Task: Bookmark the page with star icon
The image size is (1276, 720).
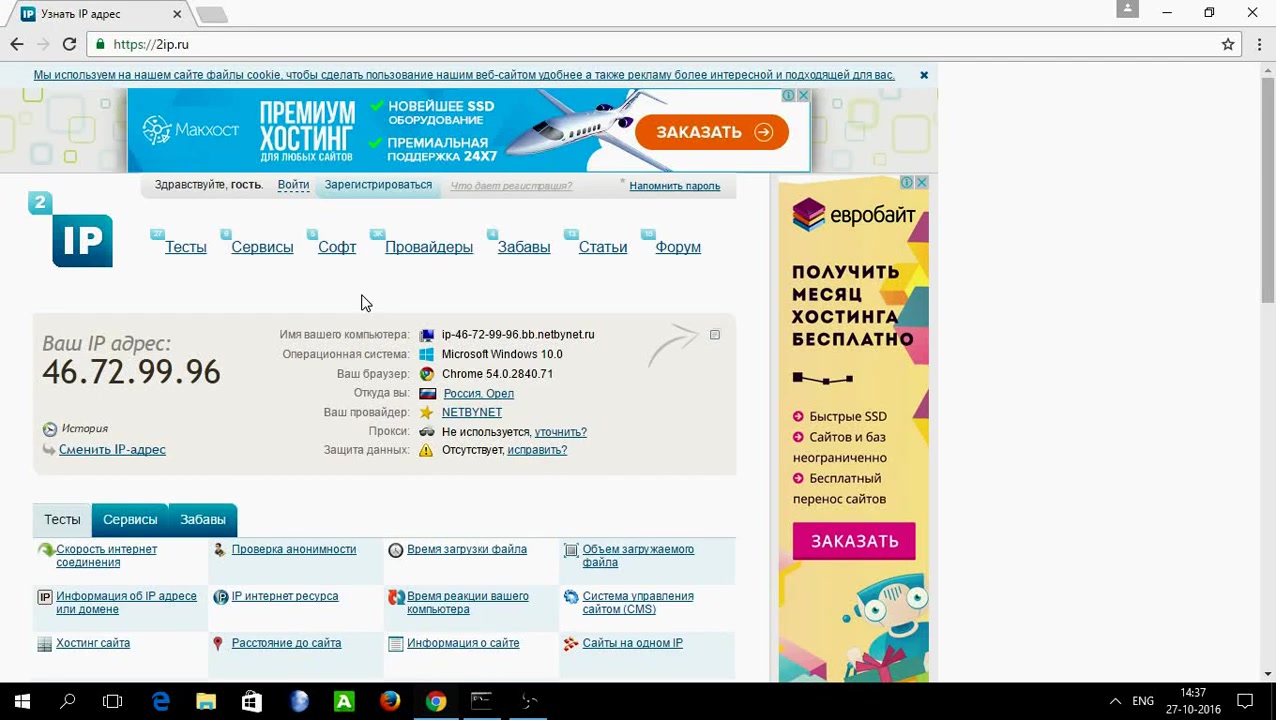Action: tap(1228, 44)
